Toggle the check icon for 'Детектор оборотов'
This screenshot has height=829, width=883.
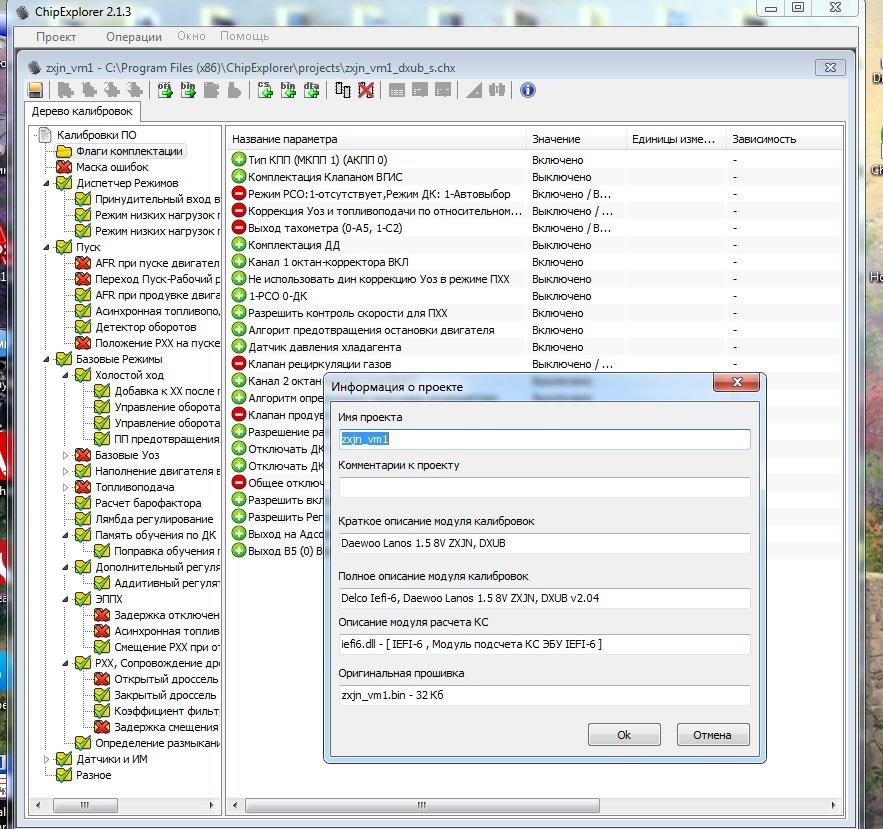coord(83,327)
